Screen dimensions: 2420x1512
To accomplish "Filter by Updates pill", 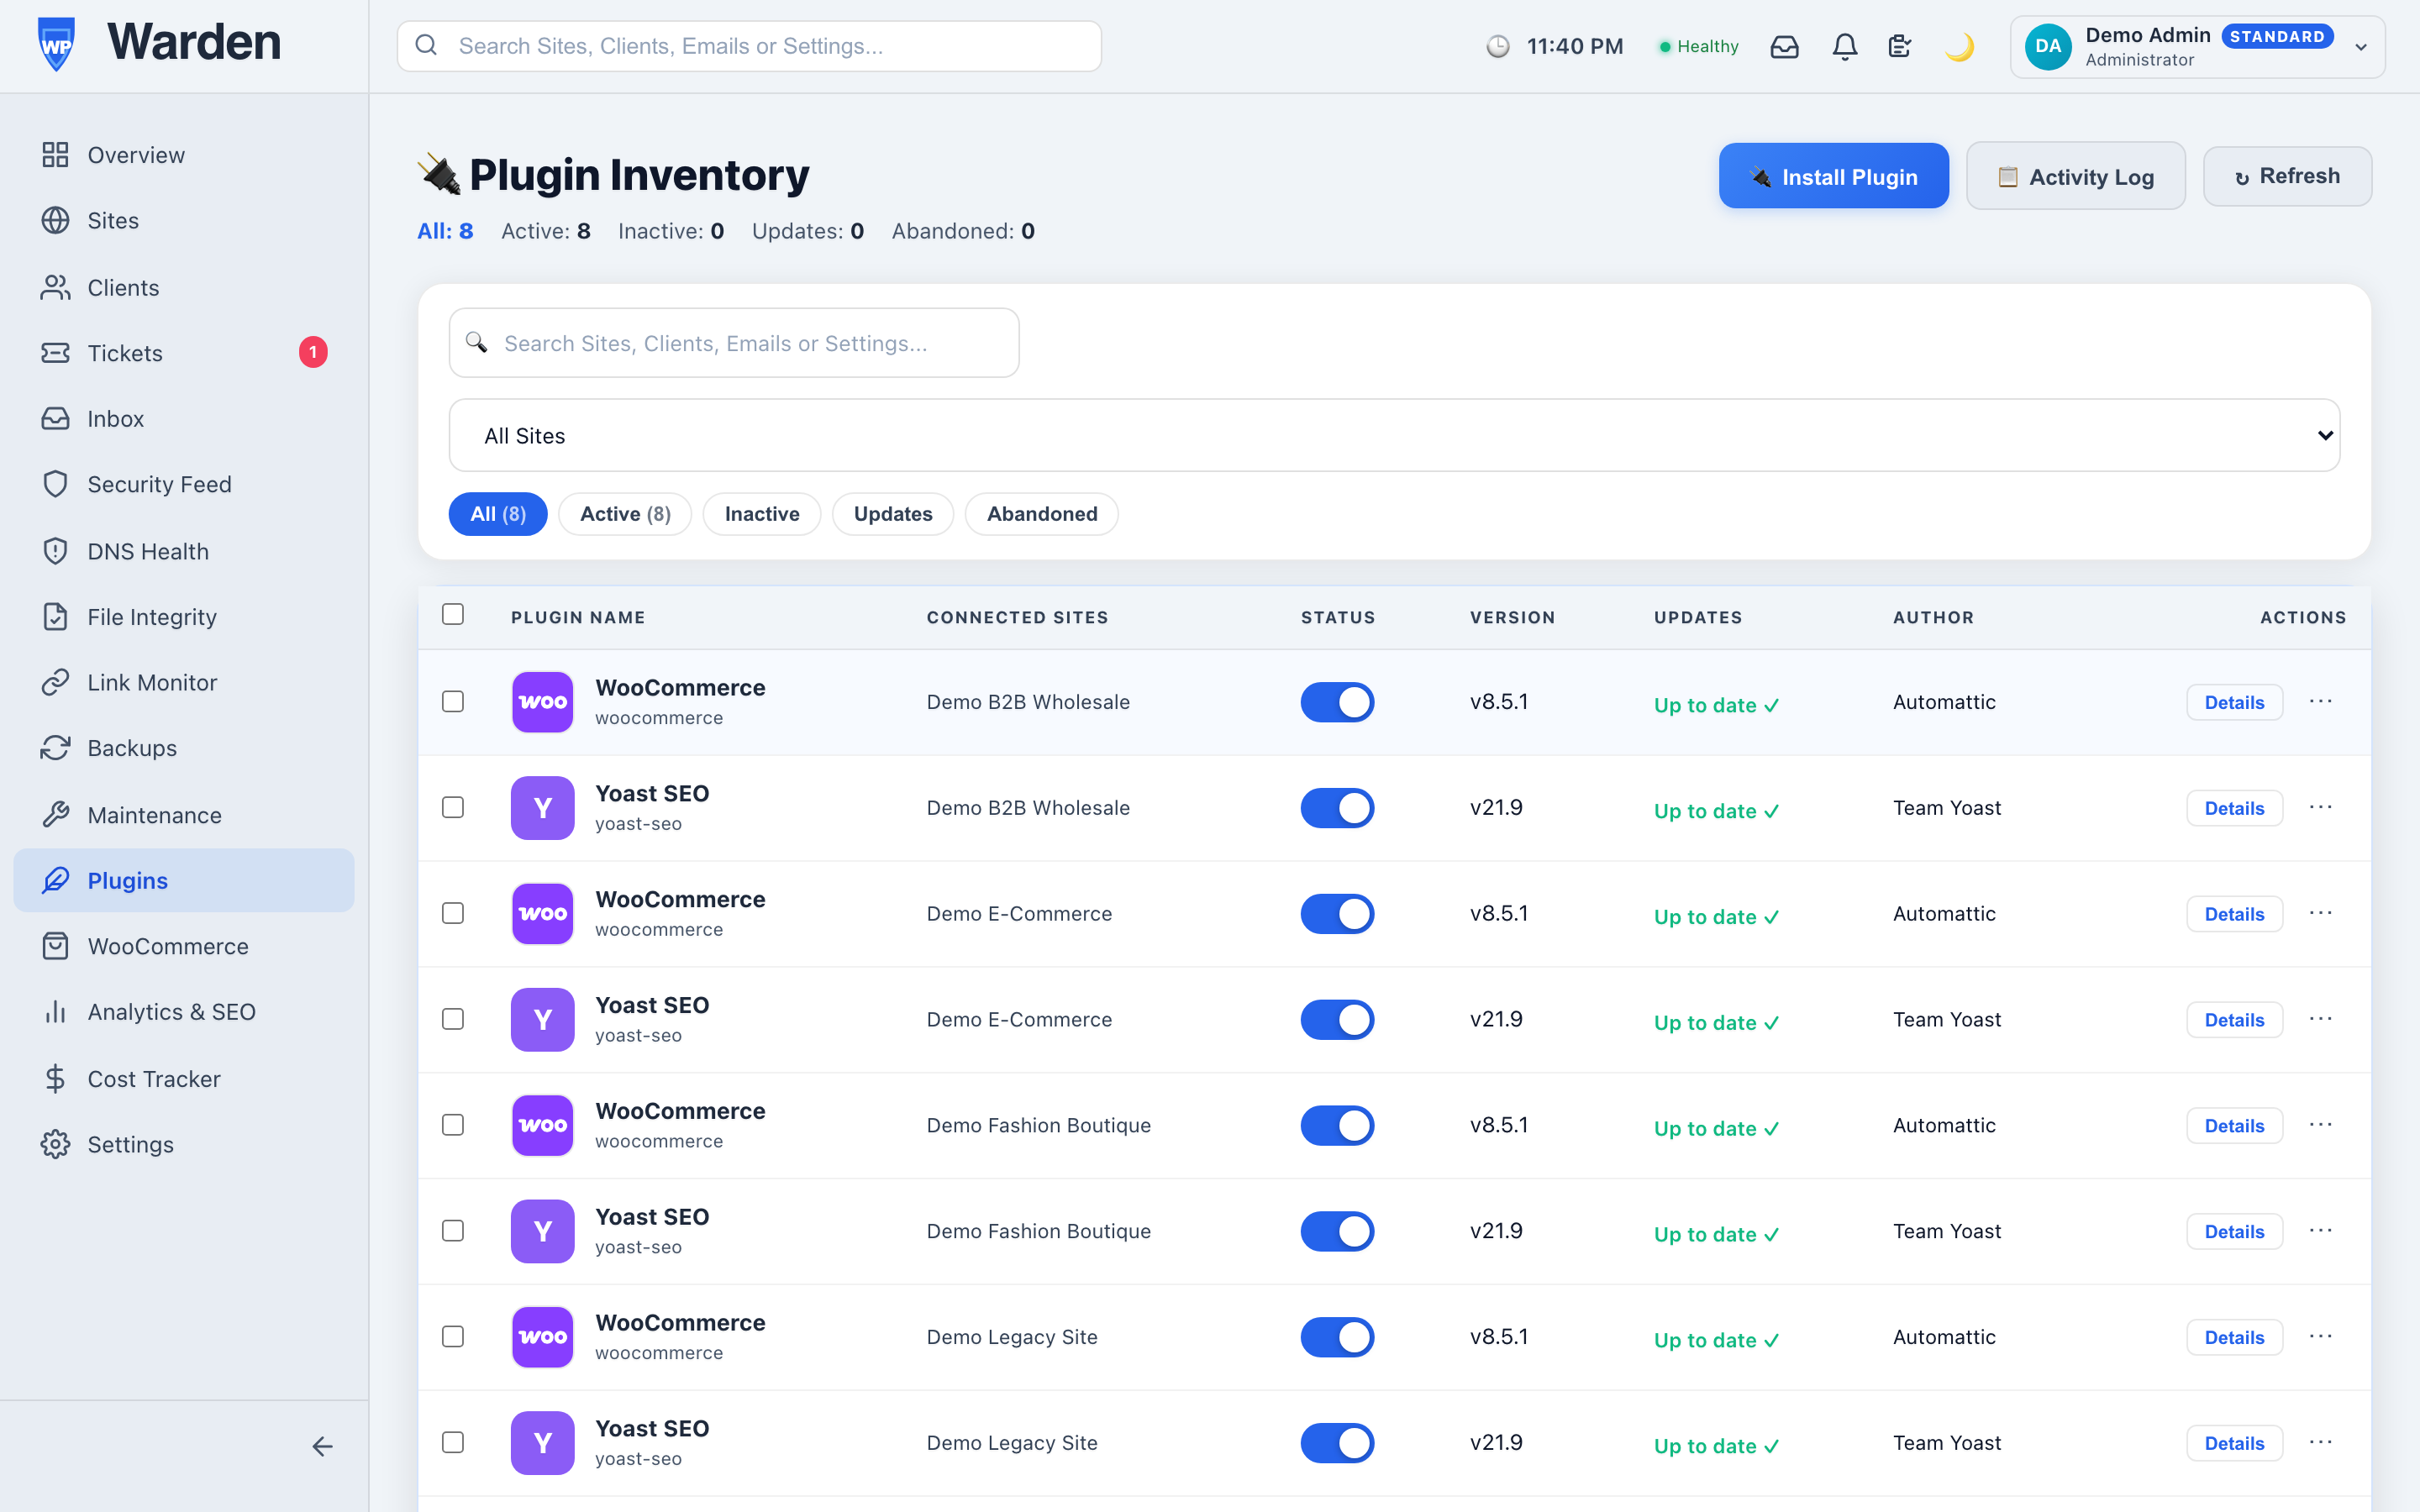I will point(893,514).
